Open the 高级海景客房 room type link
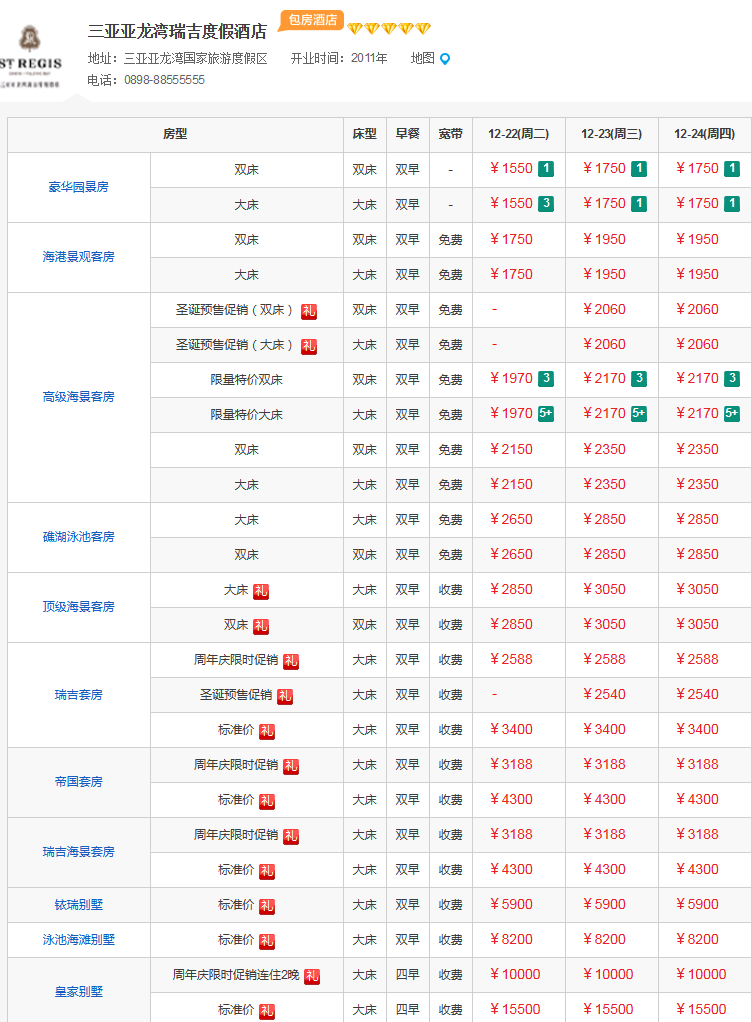The image size is (752, 1022). pos(78,397)
